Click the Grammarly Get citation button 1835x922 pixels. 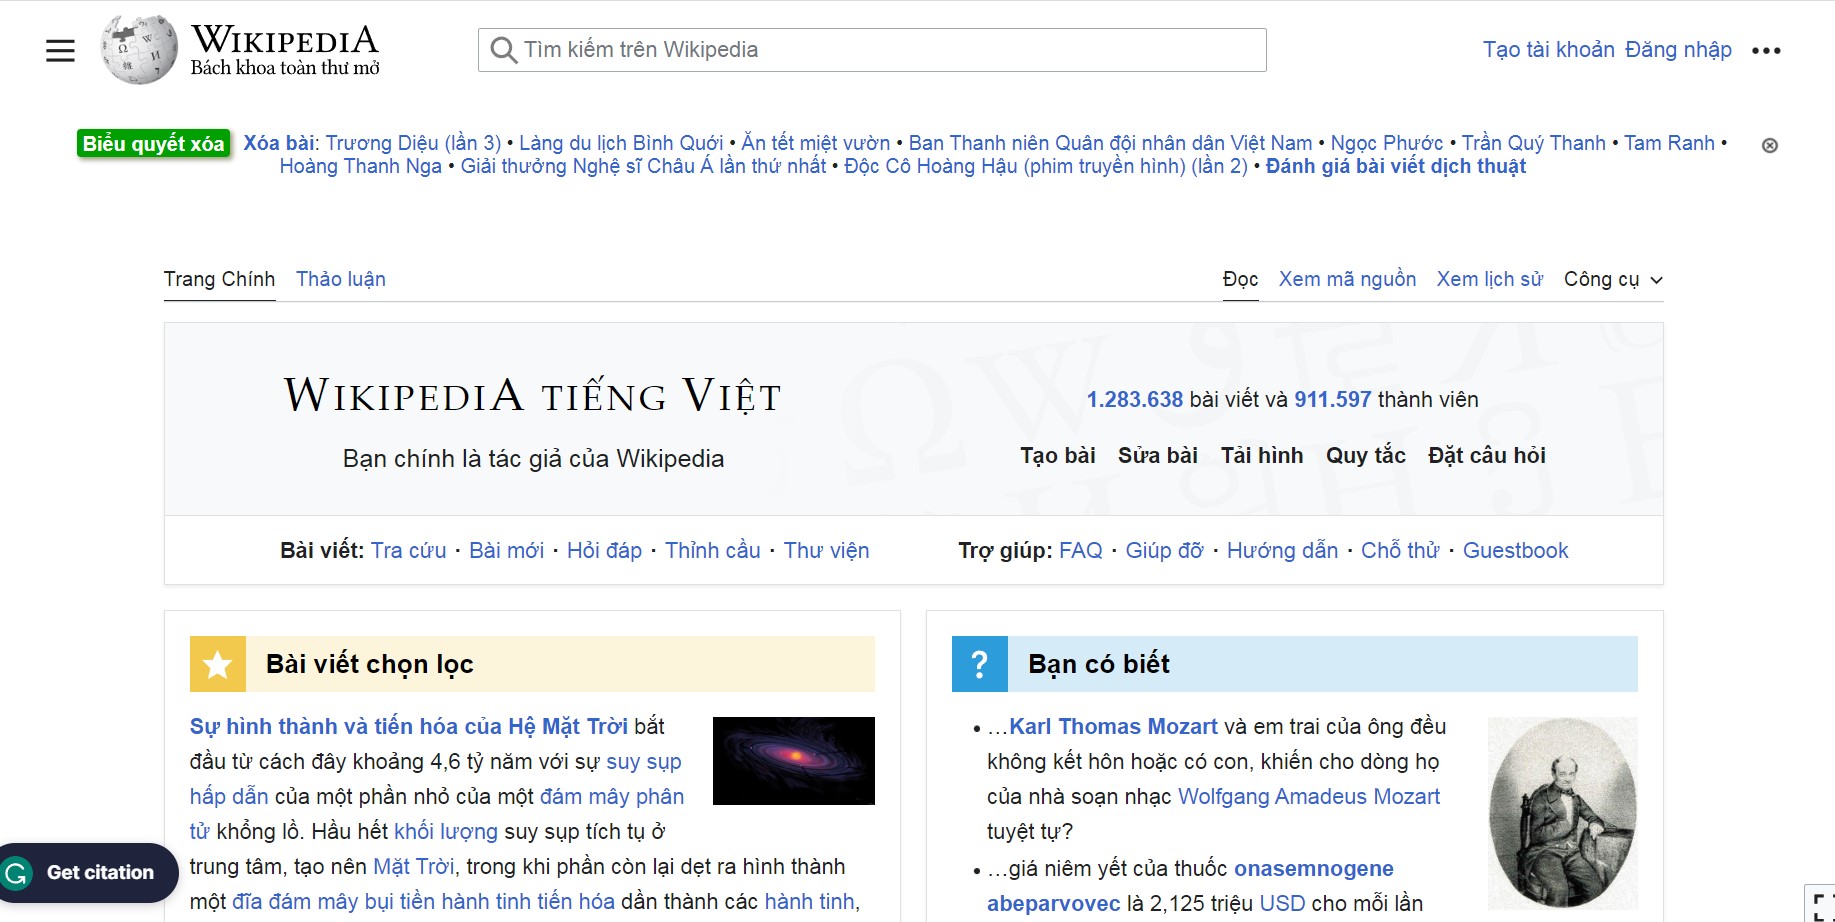click(88, 873)
